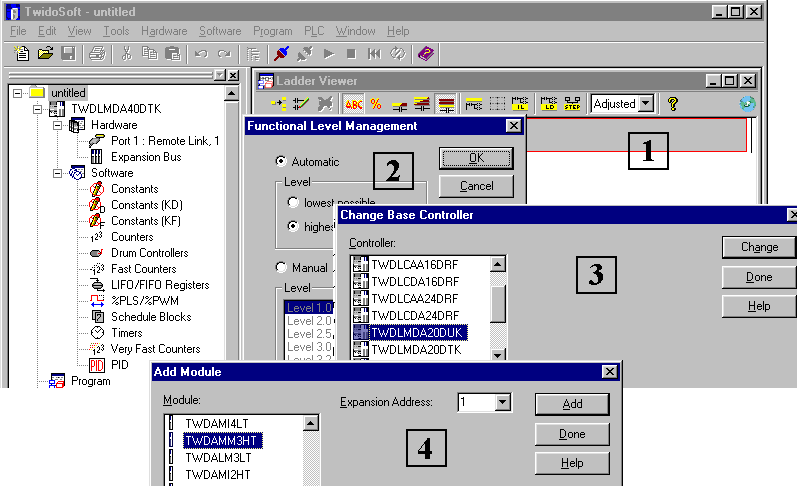Select Very Fast Counters in the tree

pyautogui.click(x=156, y=349)
